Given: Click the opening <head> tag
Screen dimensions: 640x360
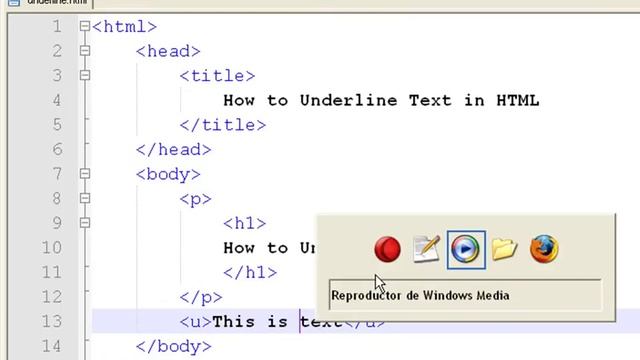Looking at the screenshot, I should (x=168, y=51).
